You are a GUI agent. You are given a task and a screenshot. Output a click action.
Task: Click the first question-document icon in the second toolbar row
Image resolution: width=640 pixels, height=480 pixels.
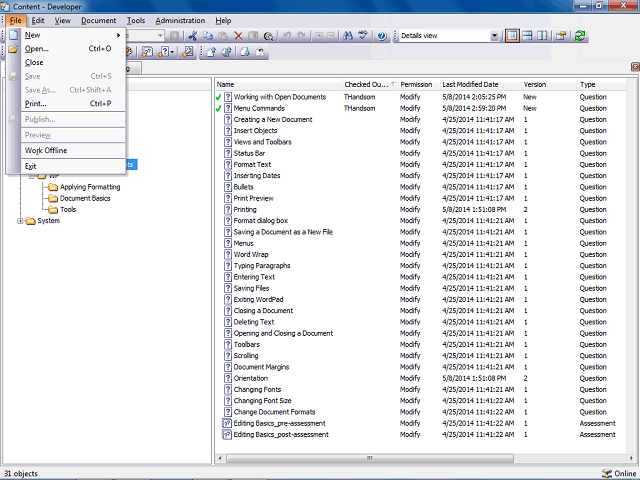(x=147, y=52)
